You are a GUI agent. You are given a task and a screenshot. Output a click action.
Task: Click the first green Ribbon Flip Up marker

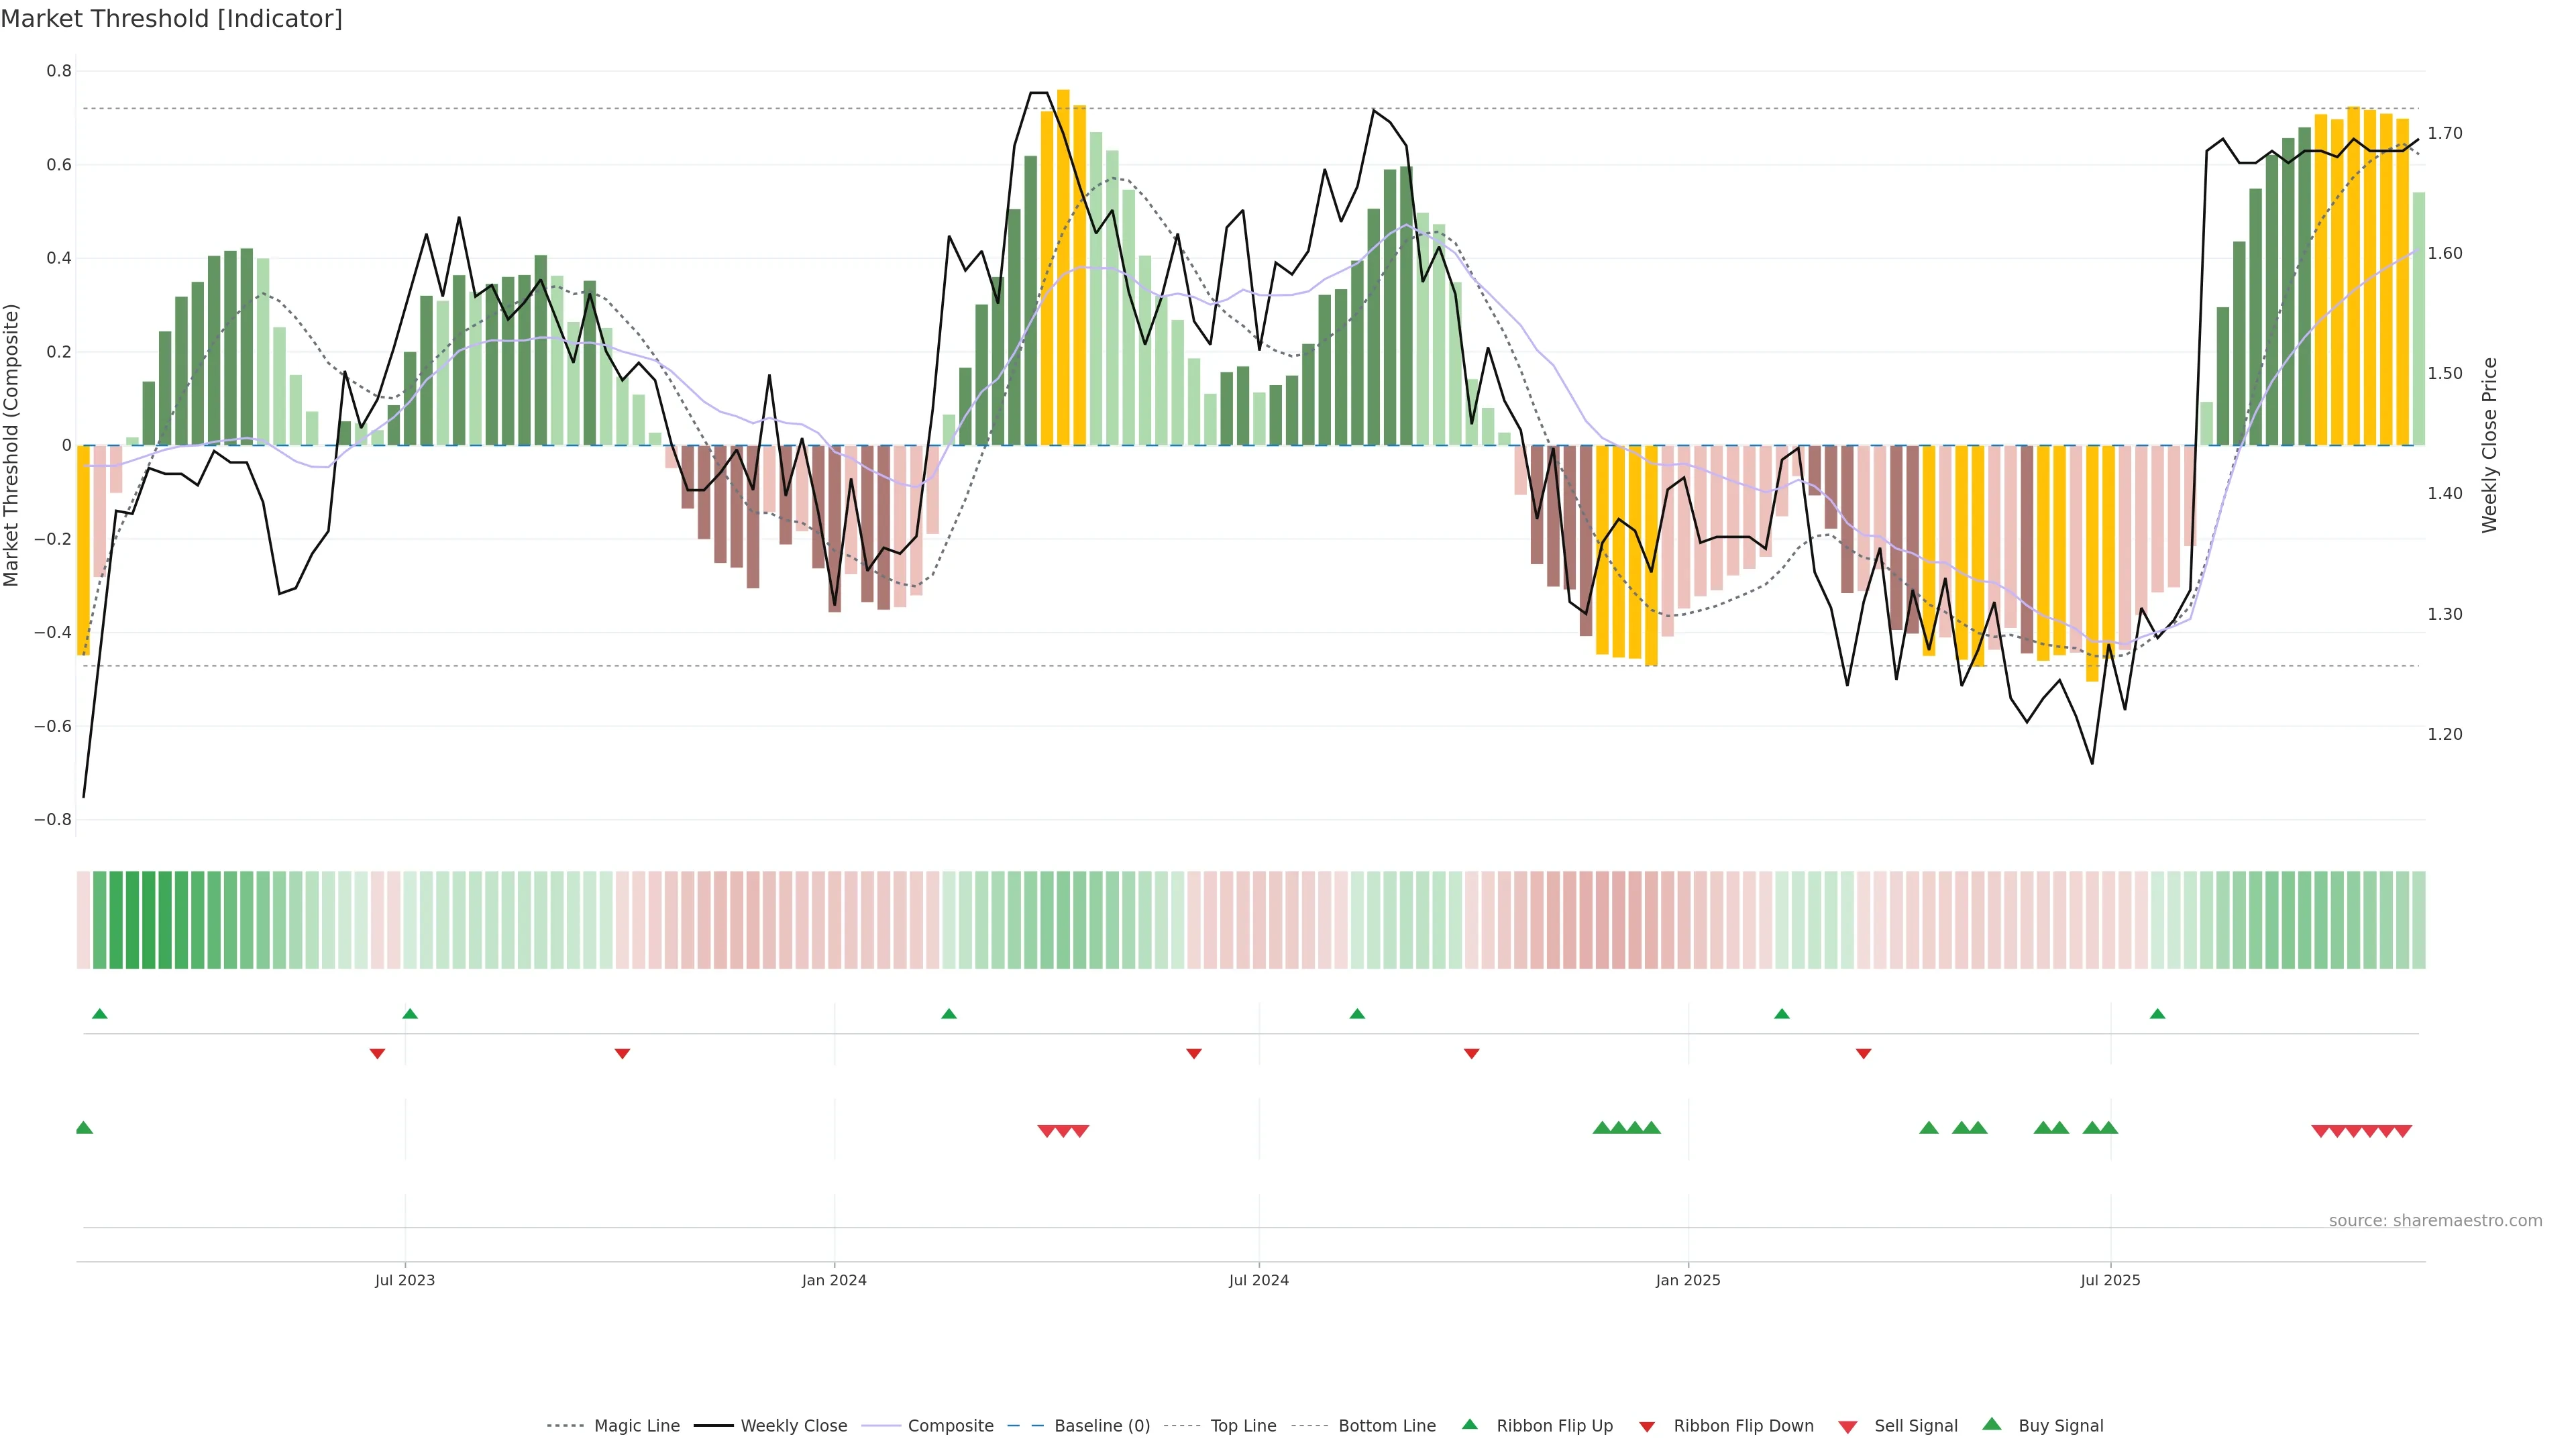pyautogui.click(x=99, y=1014)
